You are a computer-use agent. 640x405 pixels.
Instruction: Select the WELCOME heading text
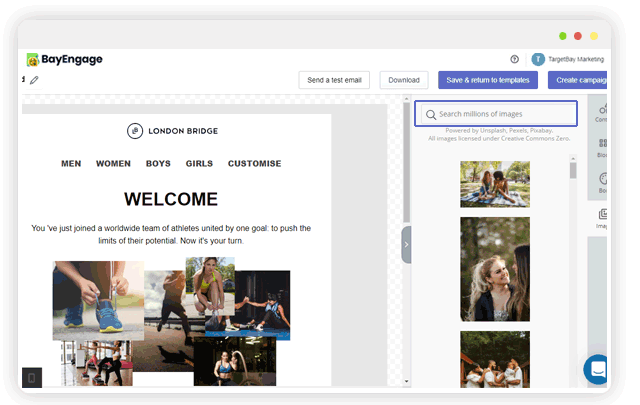pos(171,199)
